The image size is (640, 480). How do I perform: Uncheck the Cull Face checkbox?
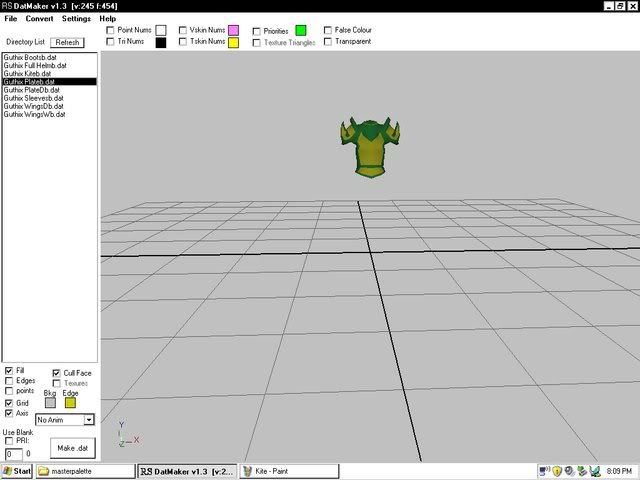pos(57,373)
